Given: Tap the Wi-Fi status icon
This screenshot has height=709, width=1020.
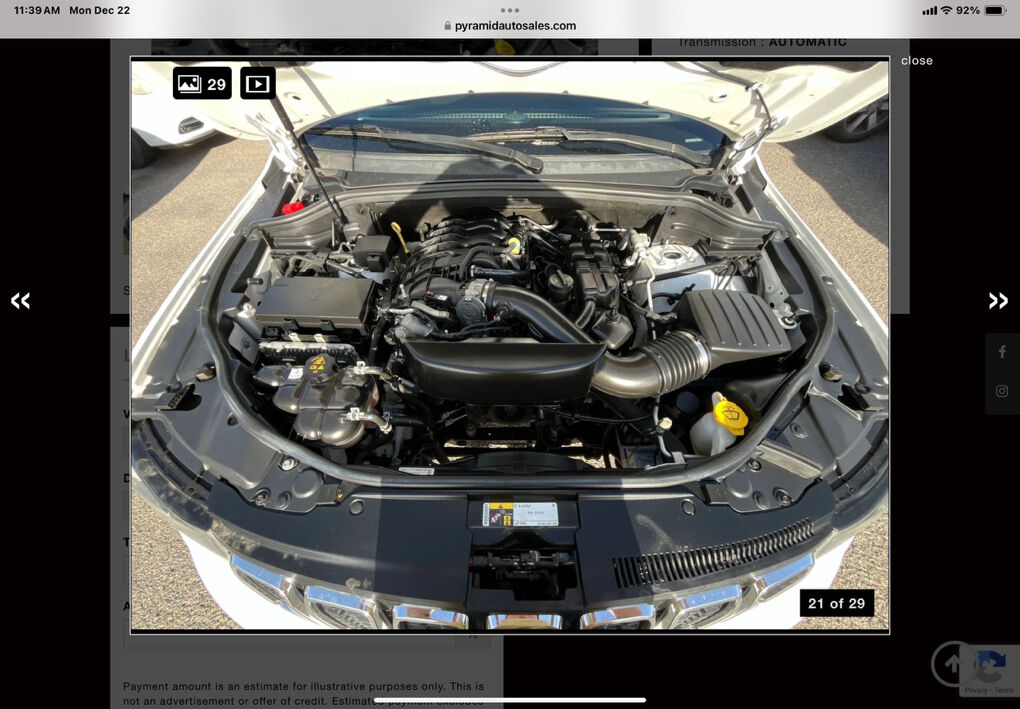Looking at the screenshot, I should click(x=946, y=10).
